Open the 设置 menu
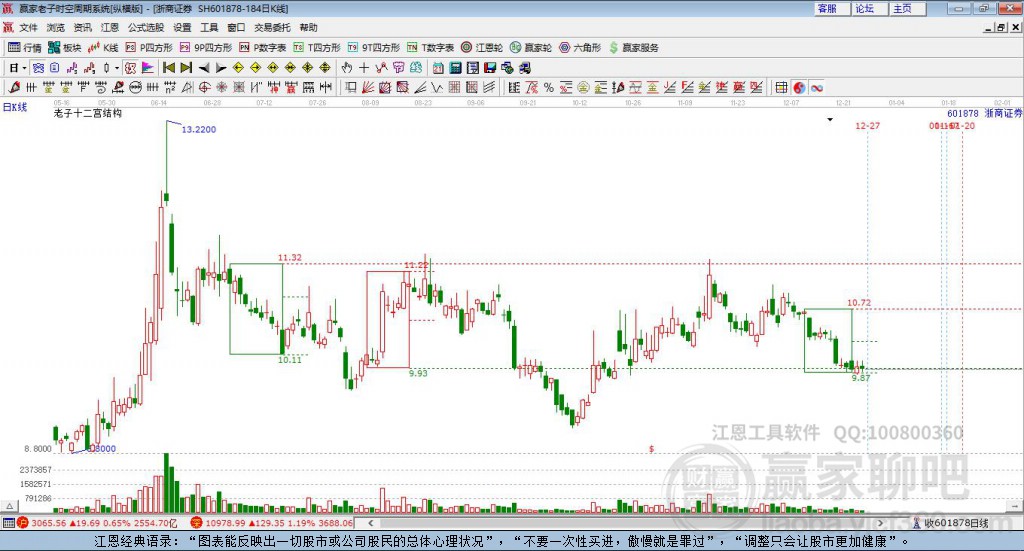Screen dimensions: 1024x551 182,27
